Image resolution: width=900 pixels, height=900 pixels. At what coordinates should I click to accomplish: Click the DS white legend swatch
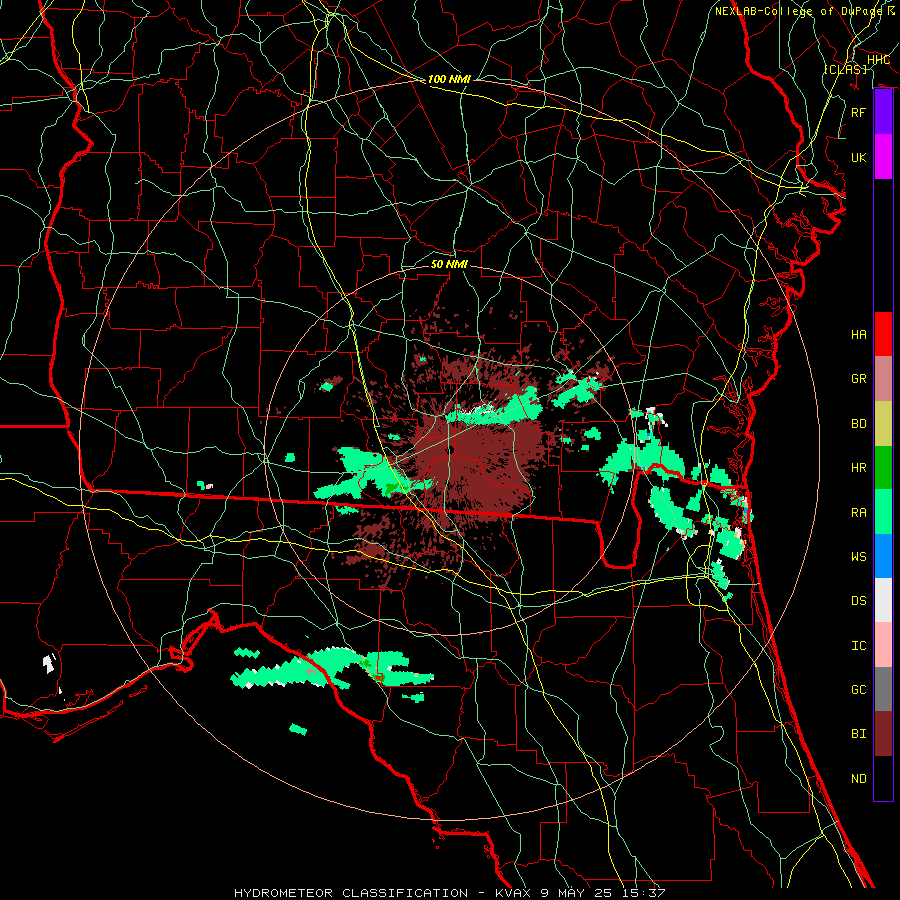(x=883, y=600)
